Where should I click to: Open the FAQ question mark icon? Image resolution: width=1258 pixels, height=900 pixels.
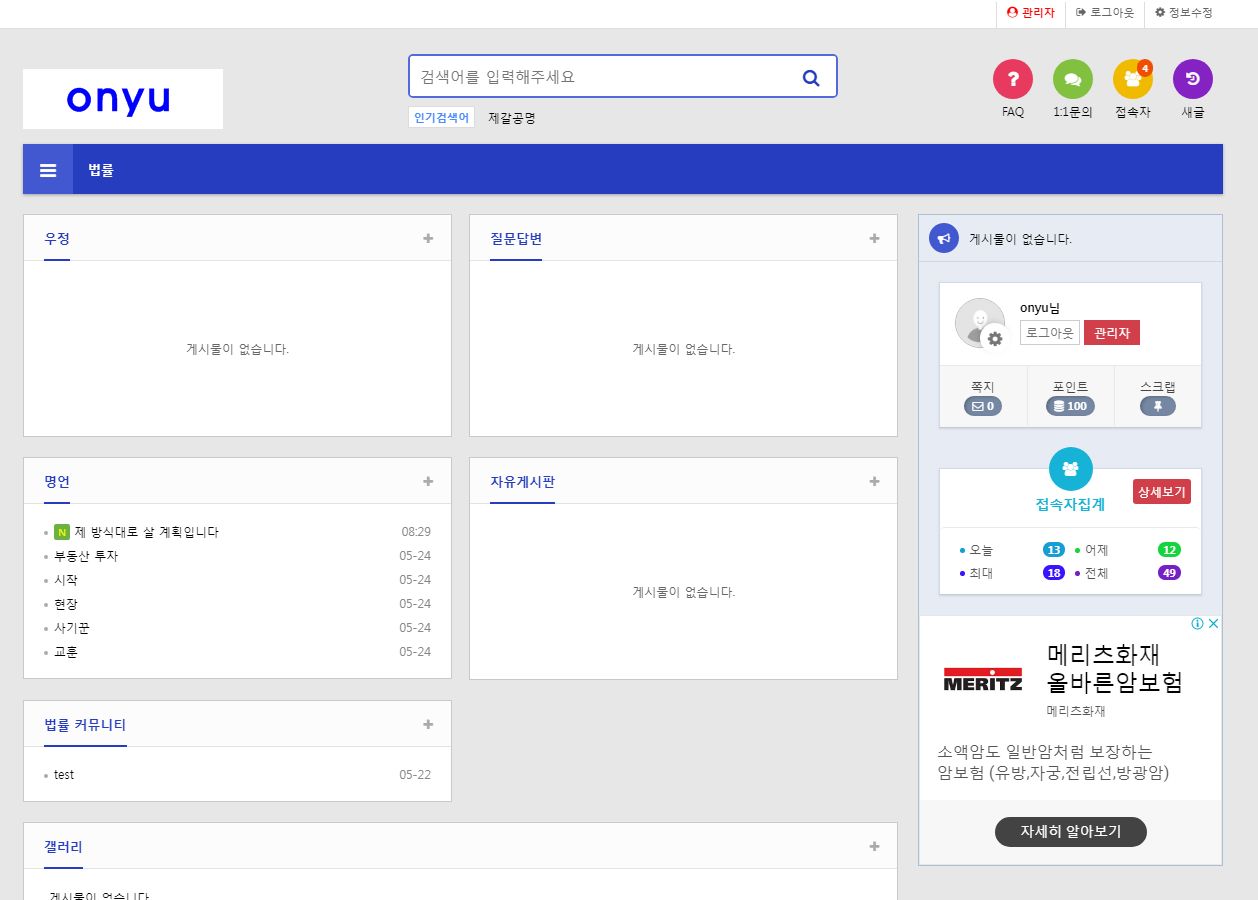point(1012,79)
